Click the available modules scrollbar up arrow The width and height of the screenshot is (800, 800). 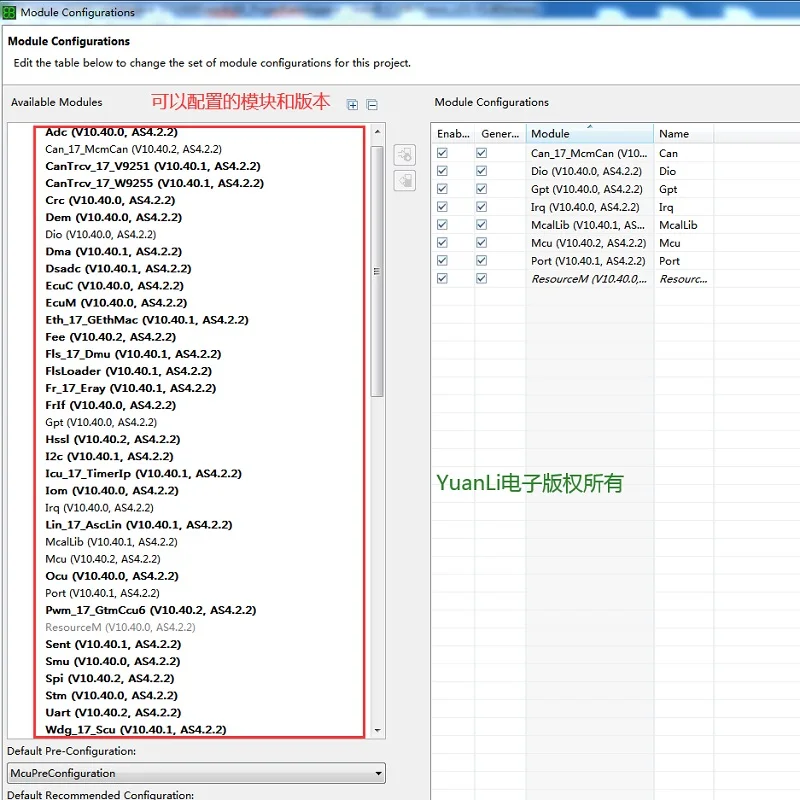point(378,132)
